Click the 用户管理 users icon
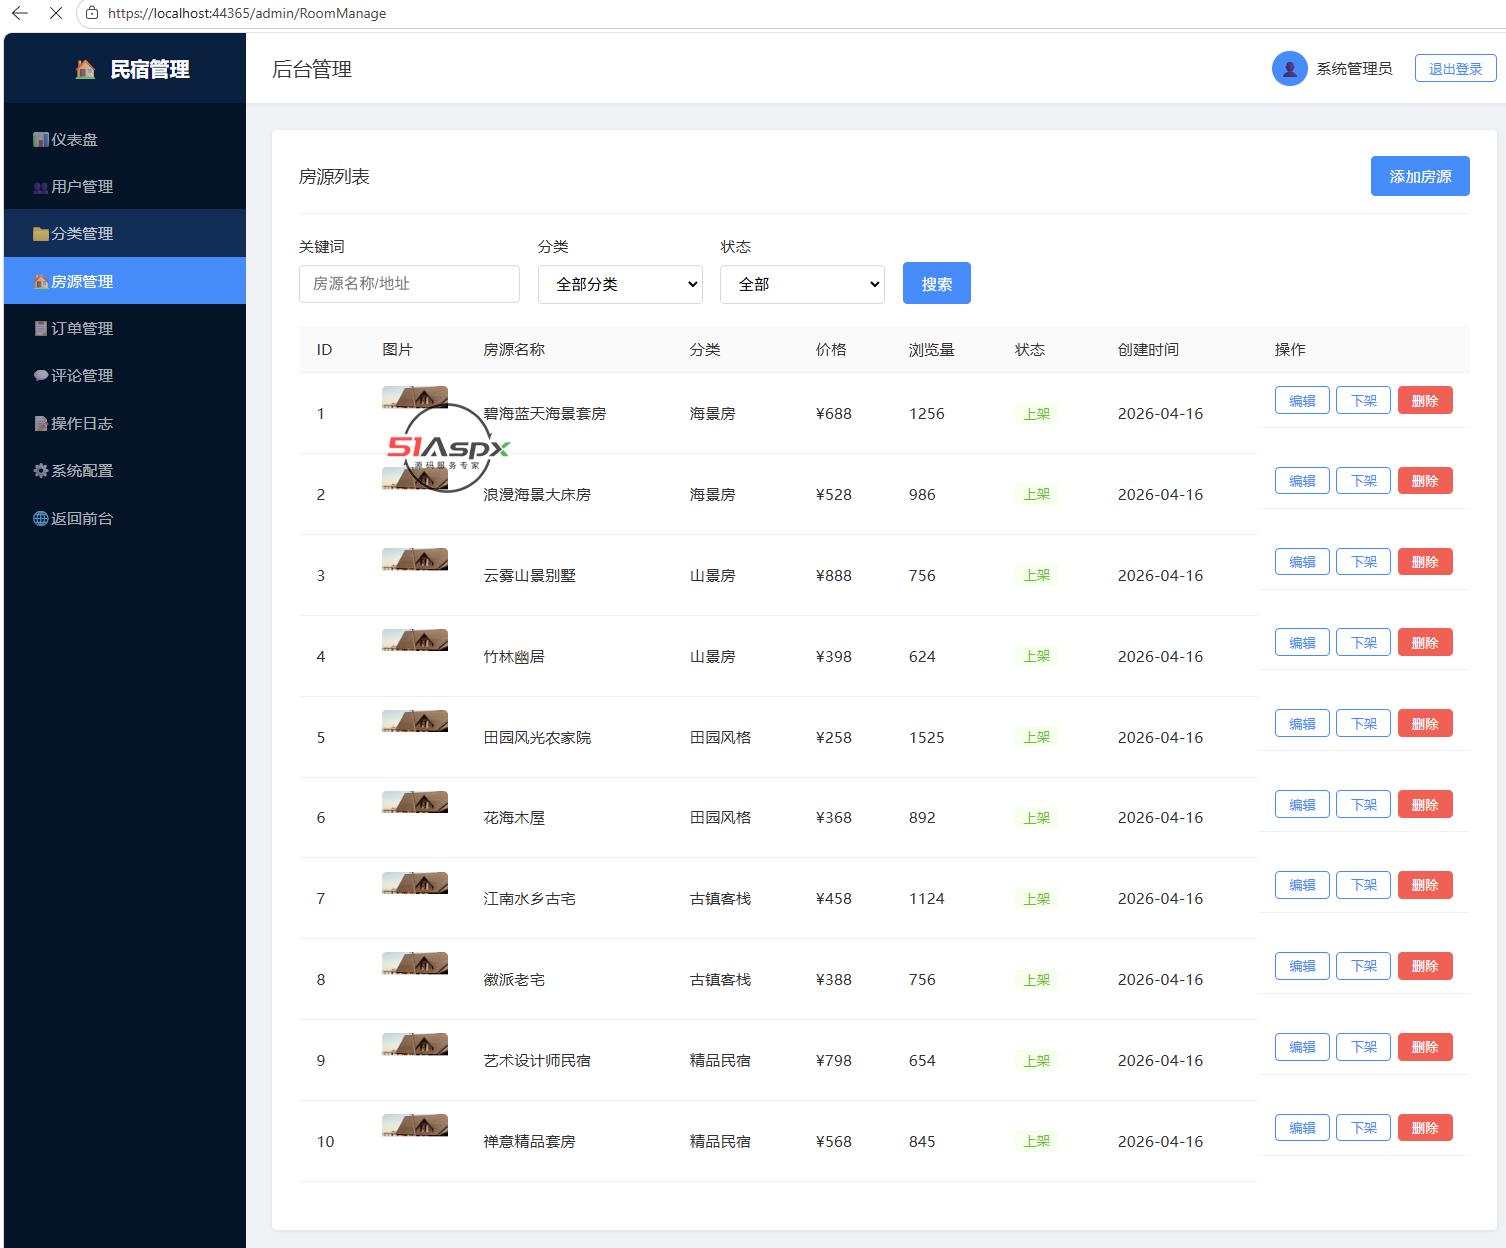This screenshot has width=1506, height=1248. pos(41,187)
